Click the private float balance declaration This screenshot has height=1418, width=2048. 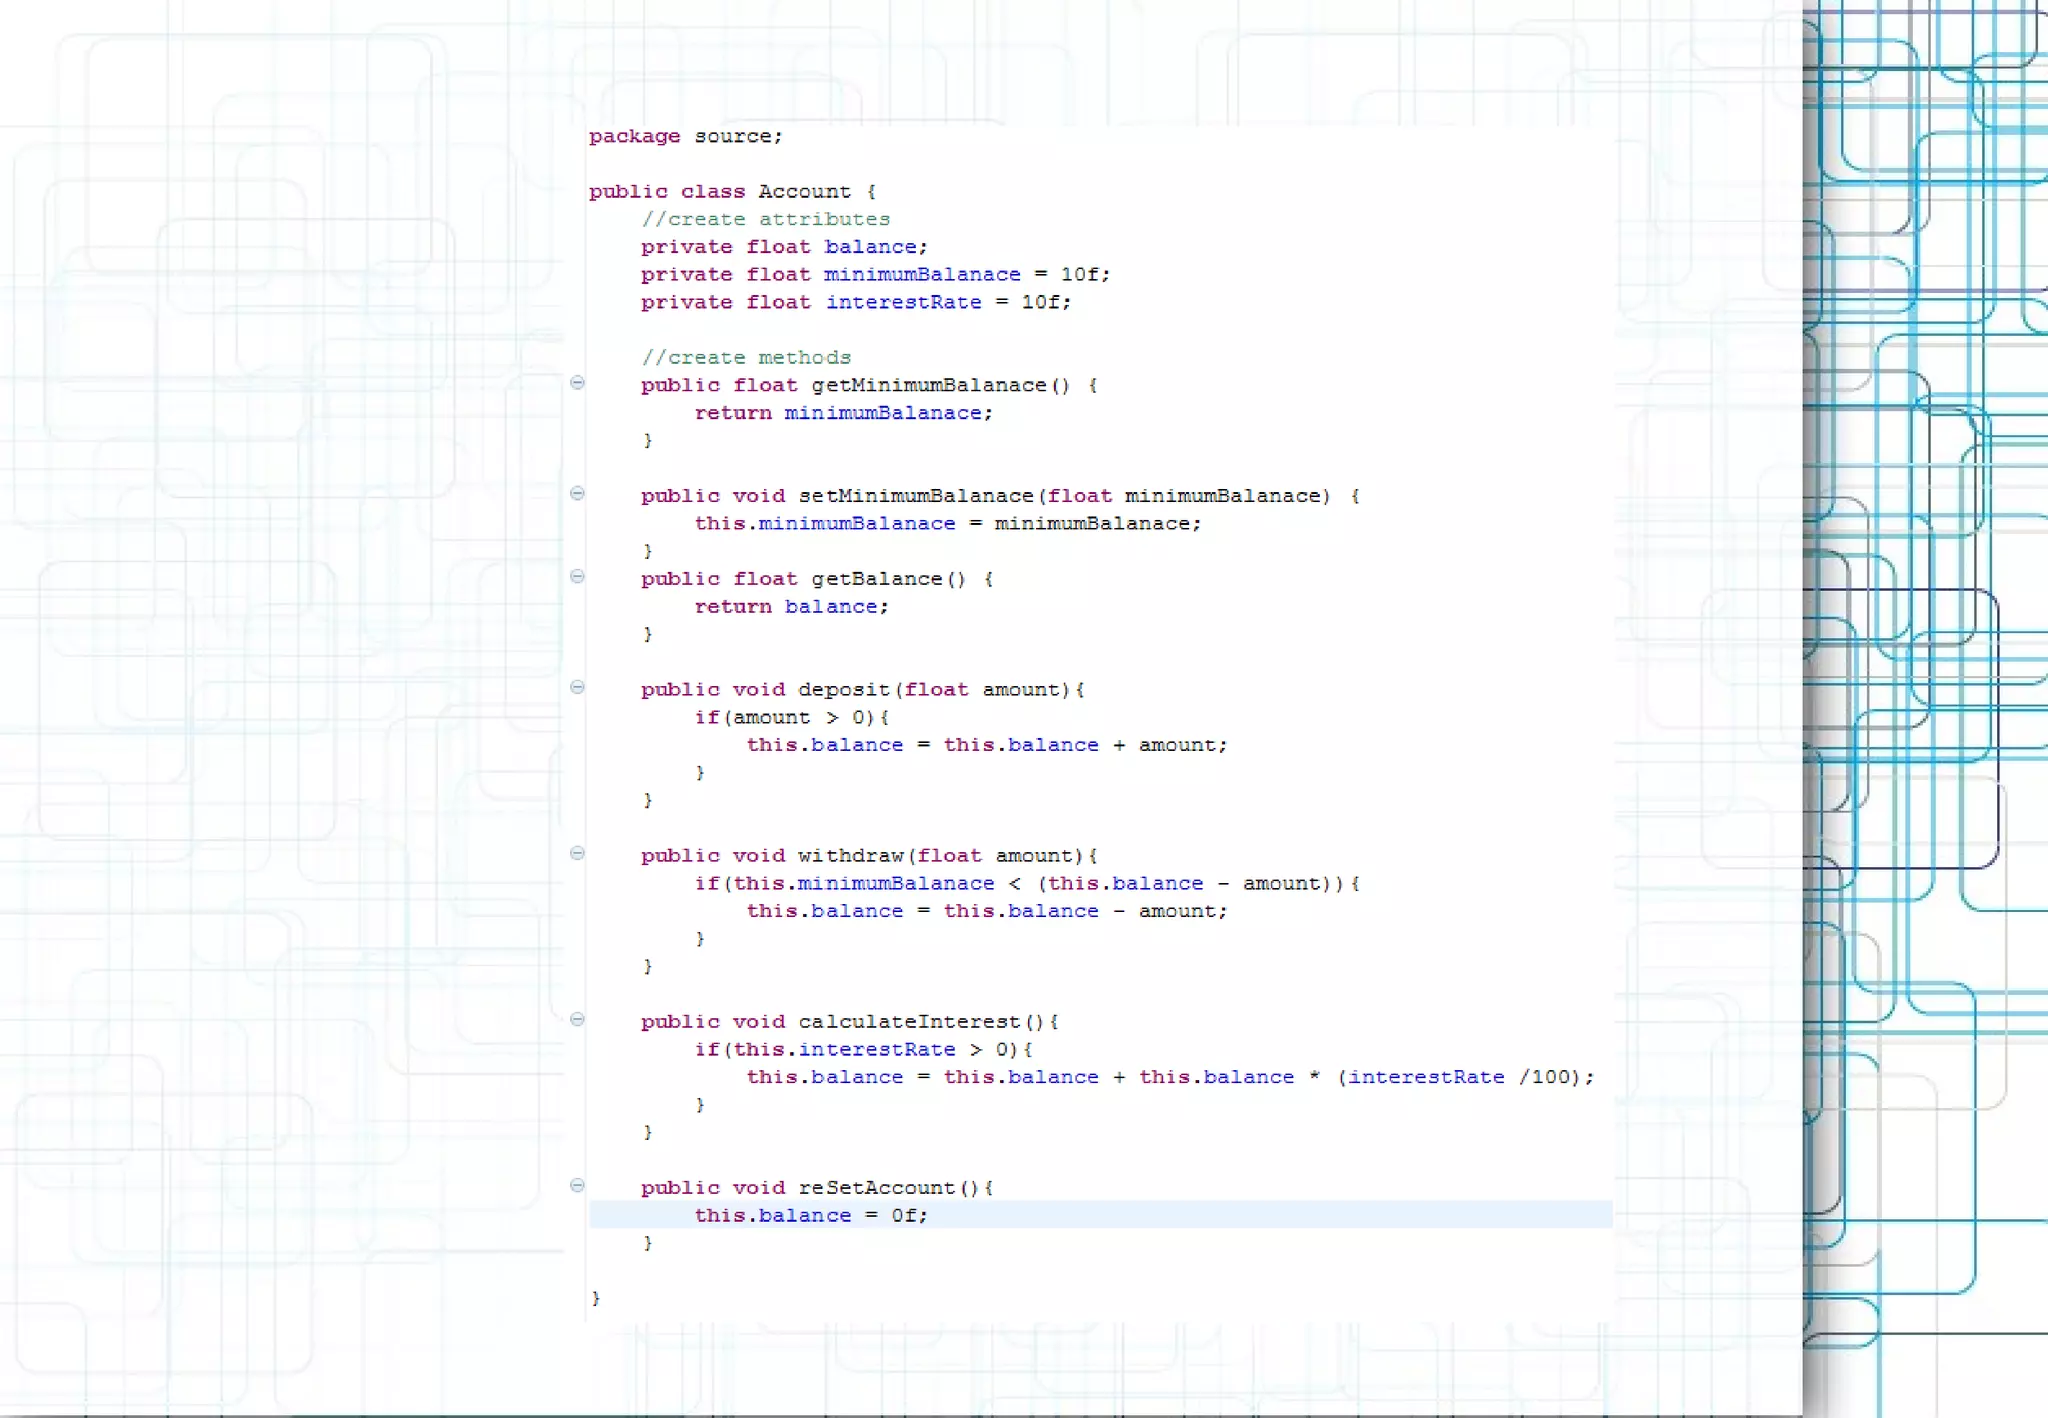(x=784, y=247)
